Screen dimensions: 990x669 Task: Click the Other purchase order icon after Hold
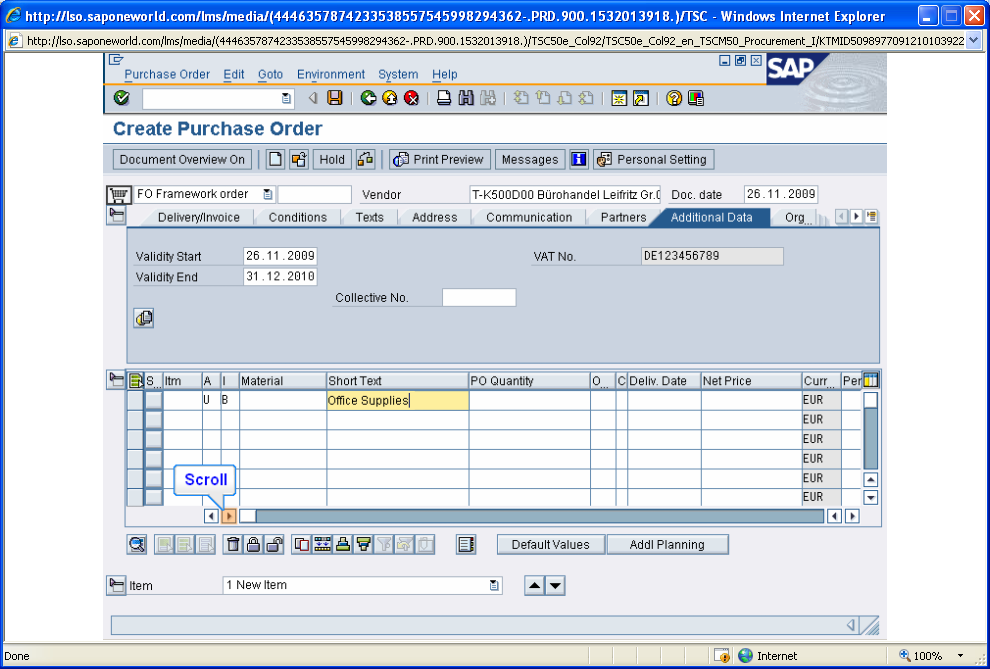click(366, 160)
